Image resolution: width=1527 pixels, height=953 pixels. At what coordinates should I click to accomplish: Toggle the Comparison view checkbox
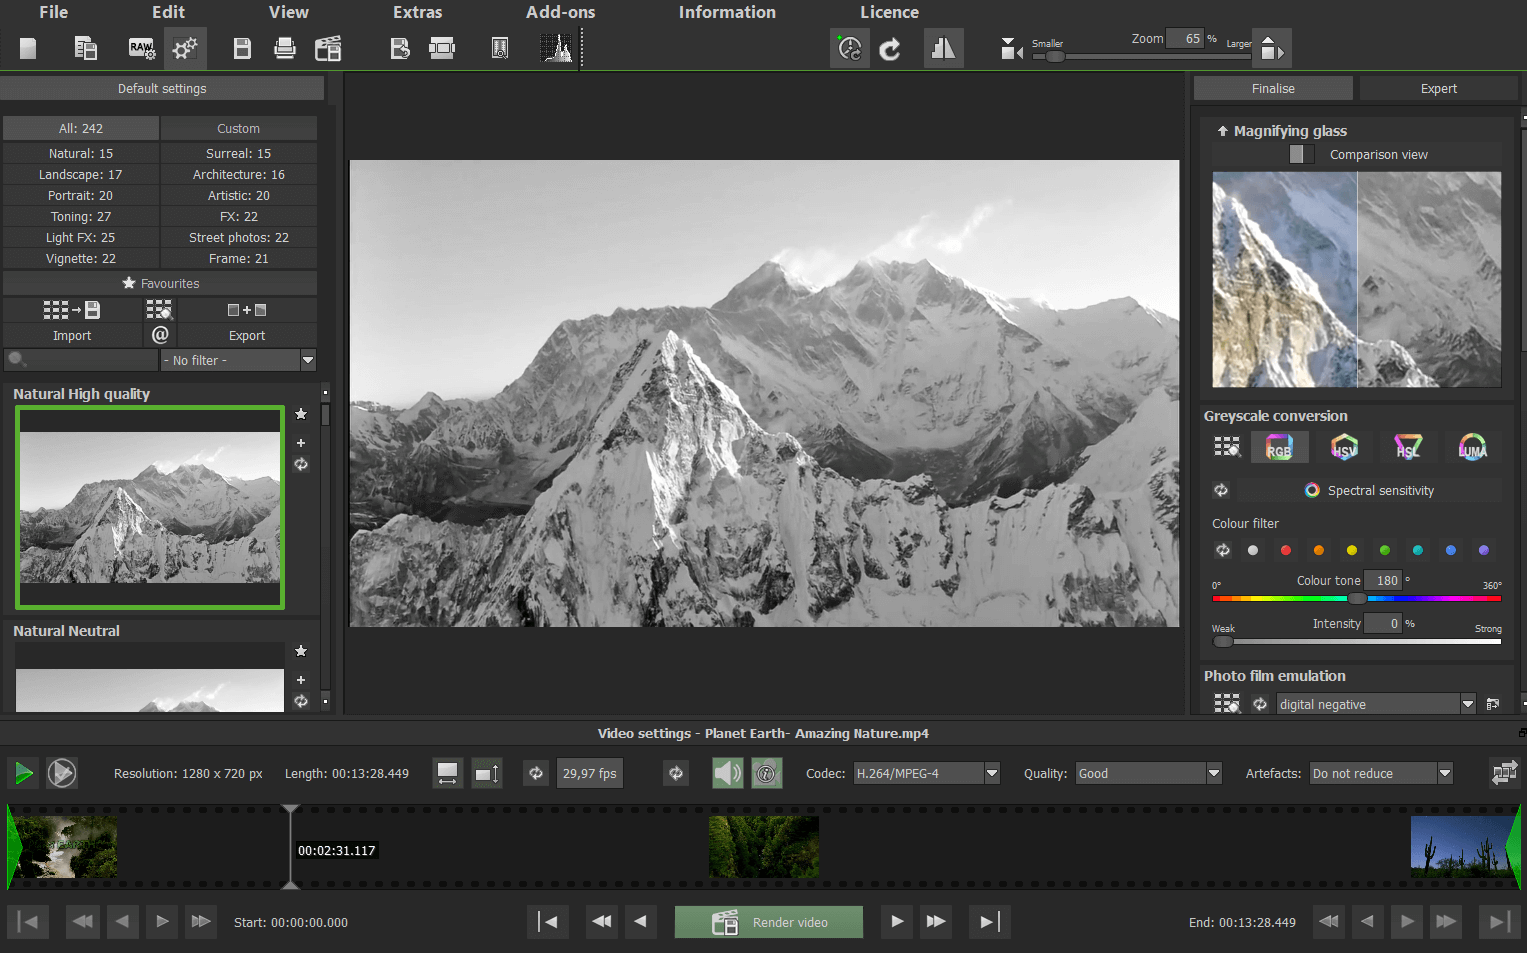(x=1301, y=154)
